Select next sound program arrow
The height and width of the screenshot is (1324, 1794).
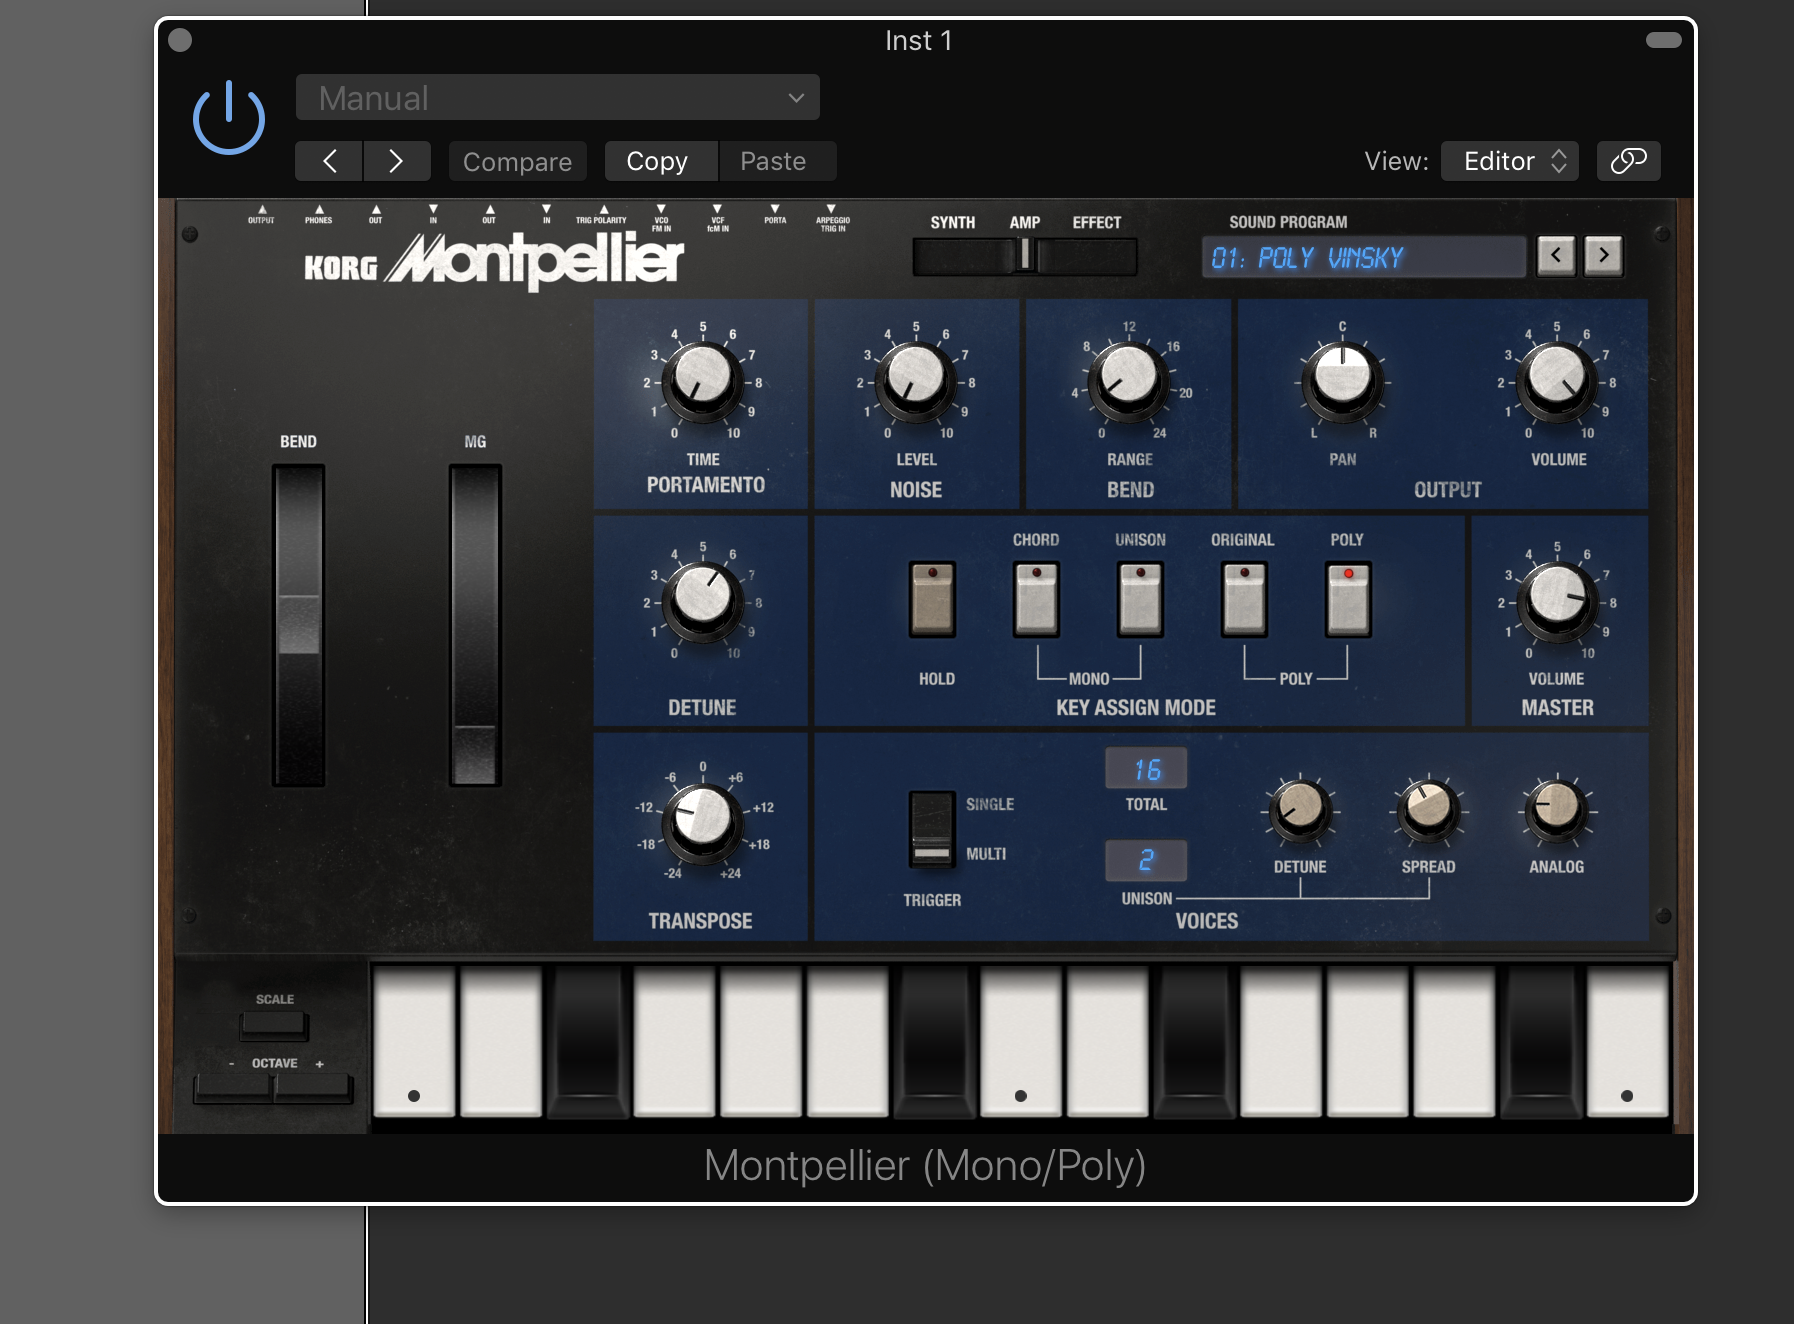(1603, 256)
